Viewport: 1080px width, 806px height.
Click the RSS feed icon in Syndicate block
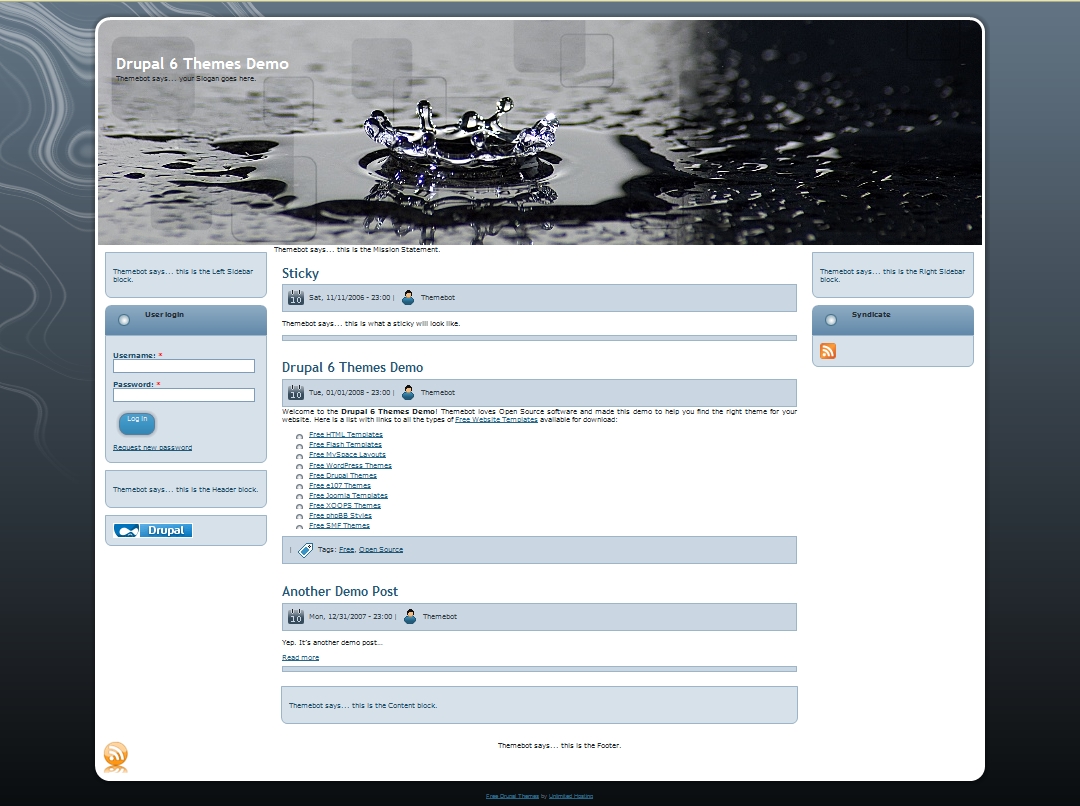click(828, 351)
